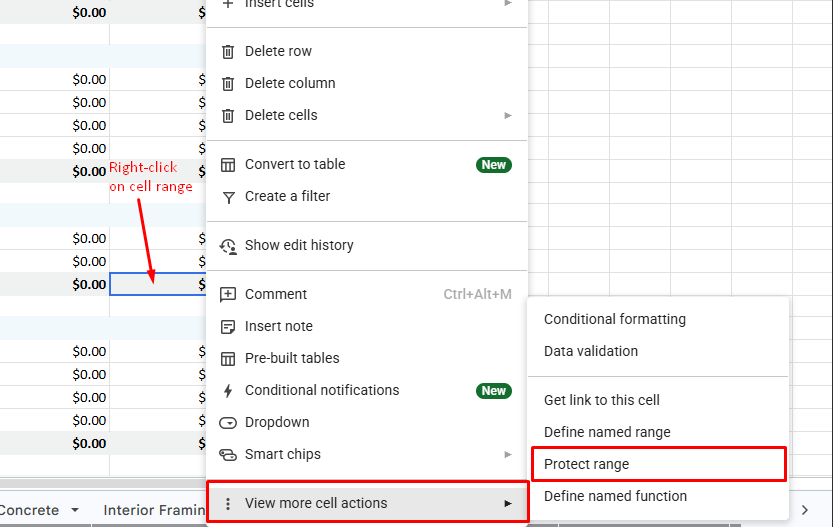
Task: Click the plus icon next to Insert cells
Action: click(228, 4)
